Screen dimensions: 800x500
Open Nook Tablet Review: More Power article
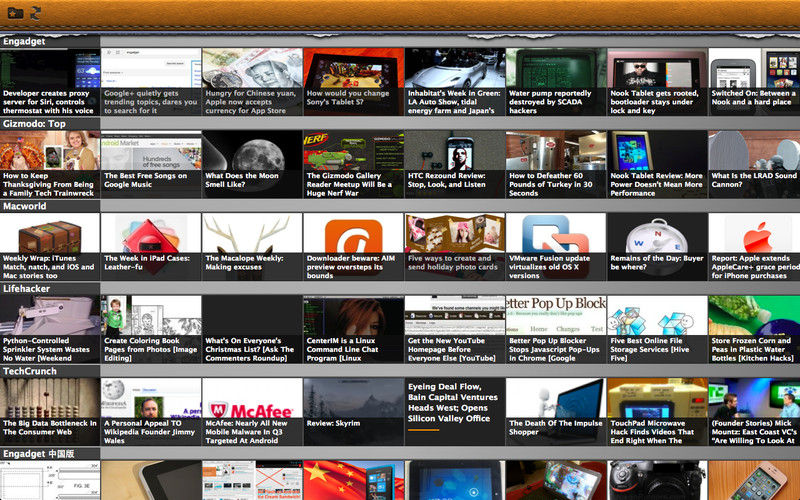[657, 164]
